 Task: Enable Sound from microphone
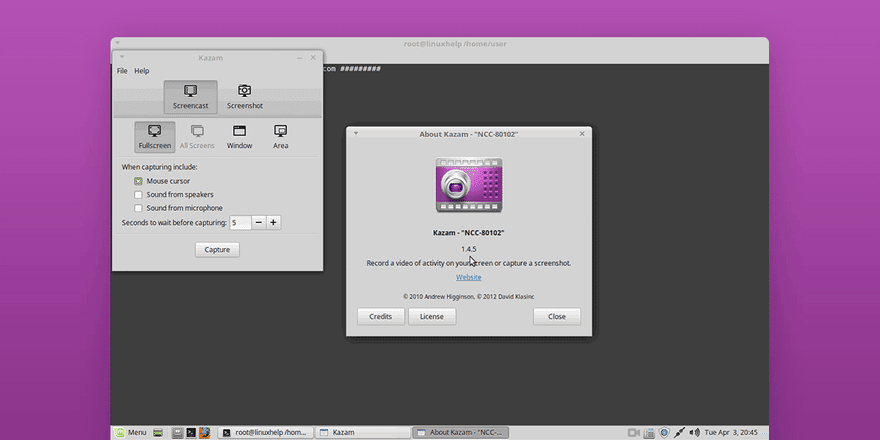click(139, 208)
